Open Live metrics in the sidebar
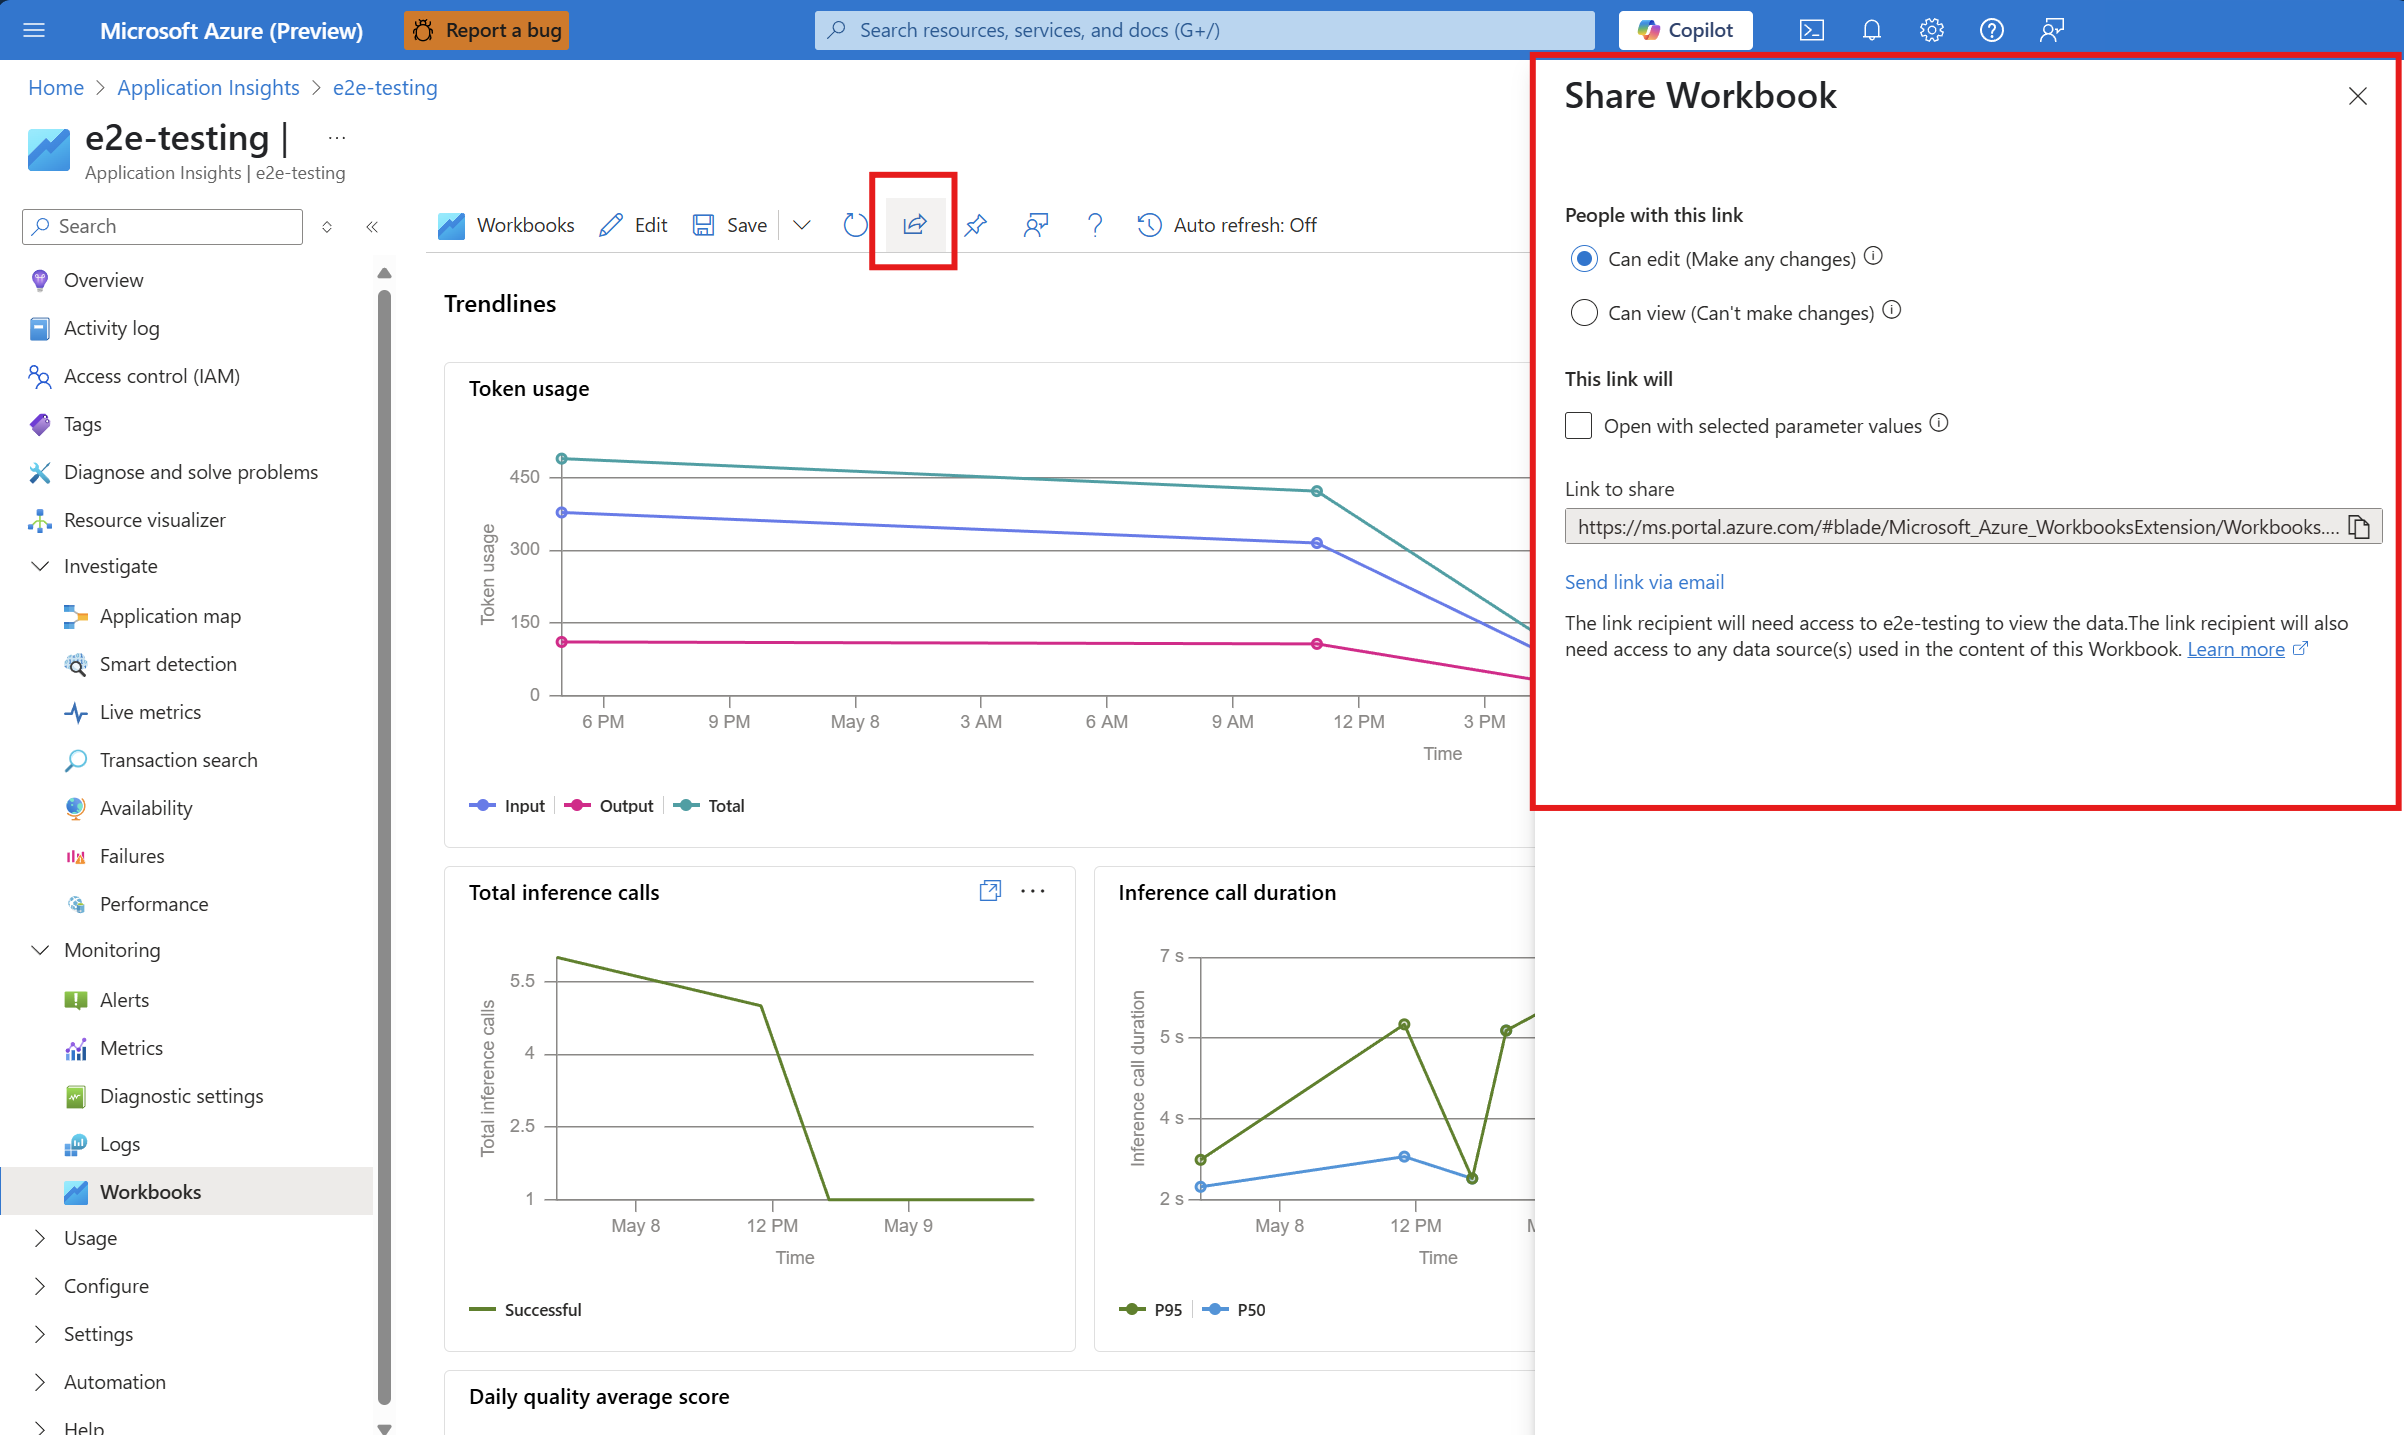 point(150,712)
